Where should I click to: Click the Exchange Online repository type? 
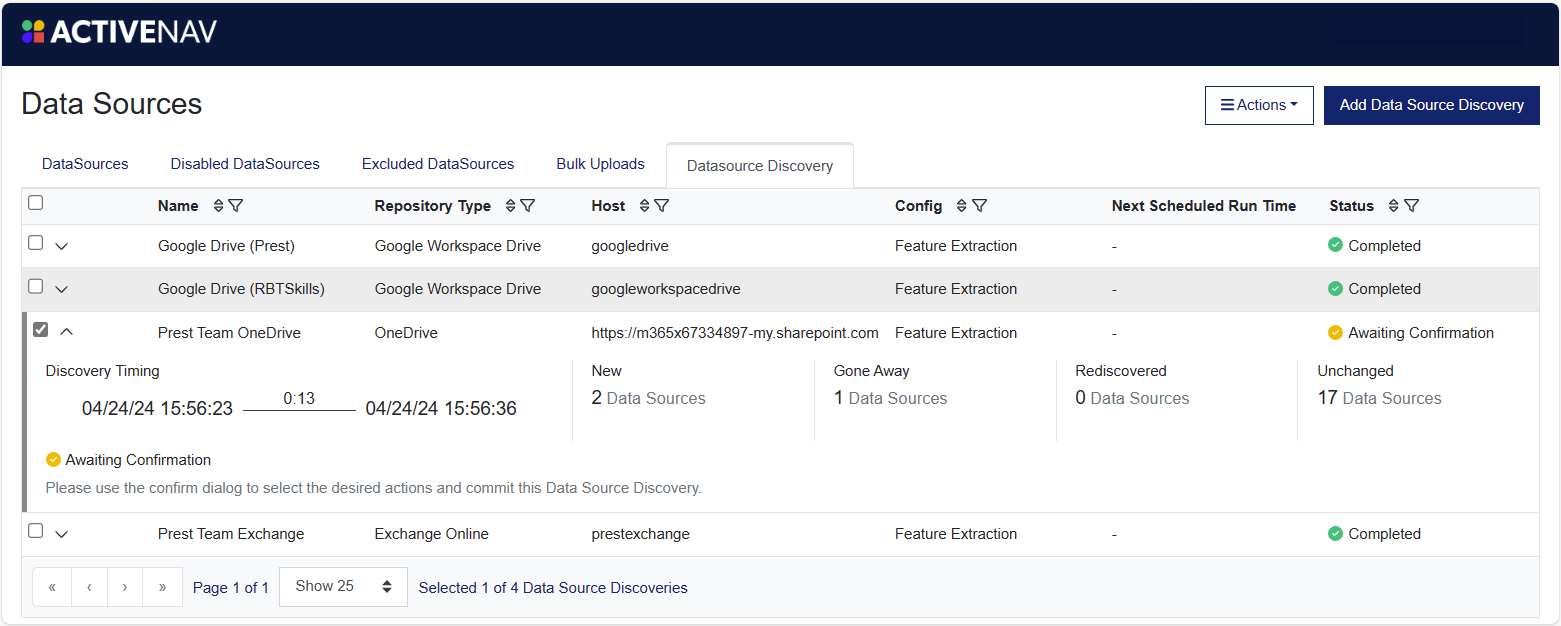point(432,534)
